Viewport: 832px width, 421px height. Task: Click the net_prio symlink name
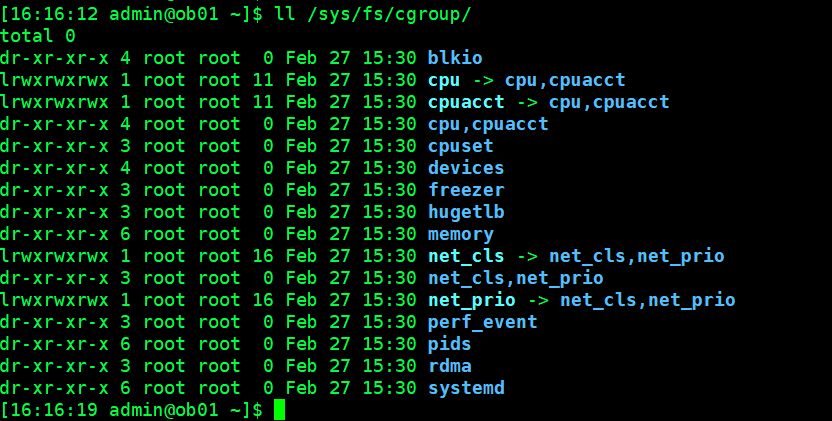pos(472,300)
